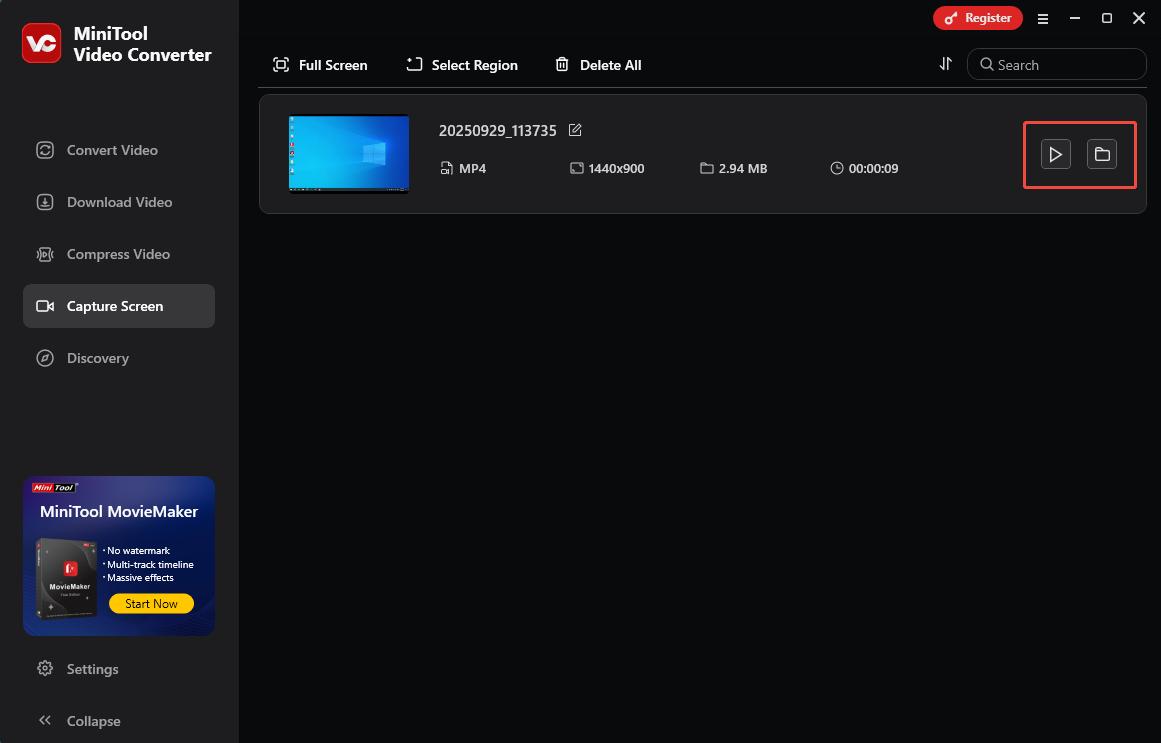1161x743 pixels.
Task: Delete All recordings
Action: (x=598, y=65)
